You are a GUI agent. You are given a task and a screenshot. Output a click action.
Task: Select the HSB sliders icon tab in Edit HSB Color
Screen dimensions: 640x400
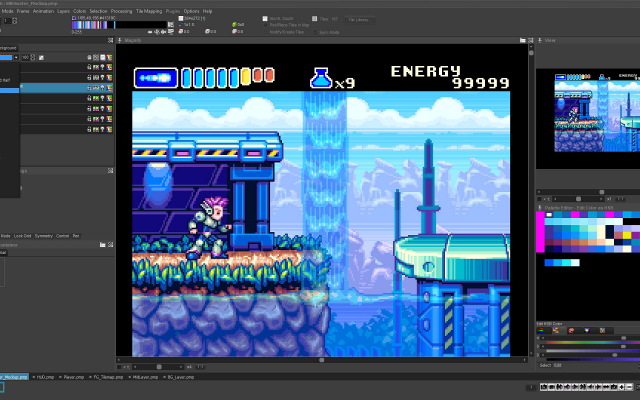point(556,330)
